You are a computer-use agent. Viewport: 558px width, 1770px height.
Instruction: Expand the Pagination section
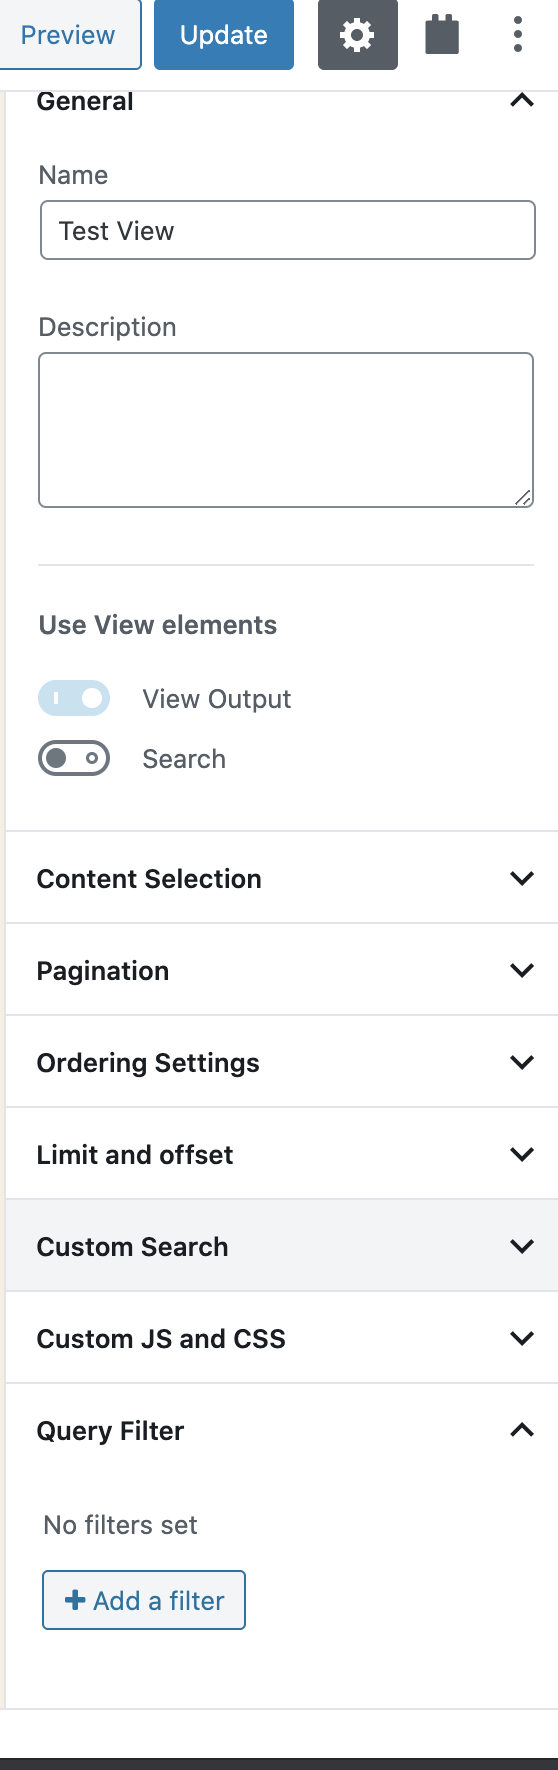pyautogui.click(x=282, y=970)
